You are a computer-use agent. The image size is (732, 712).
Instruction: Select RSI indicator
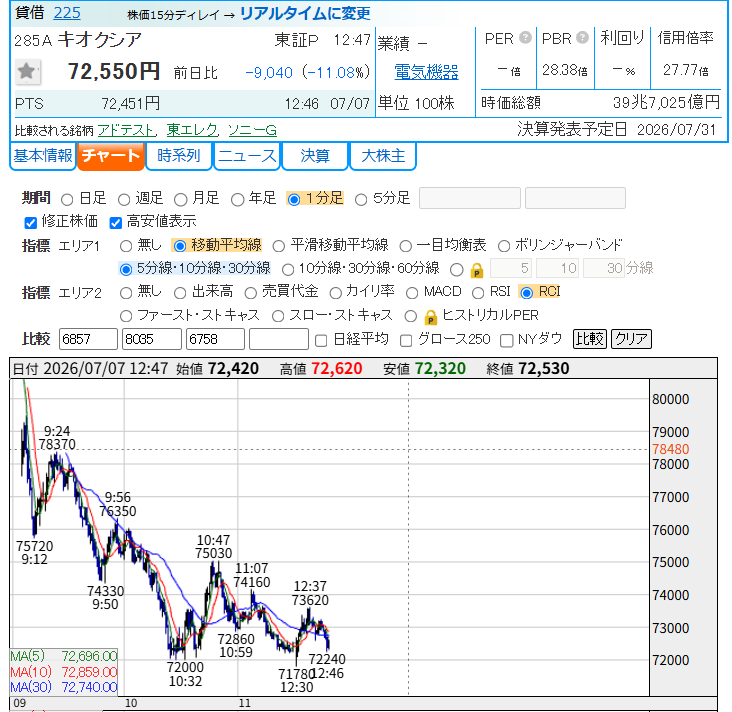pos(478,293)
